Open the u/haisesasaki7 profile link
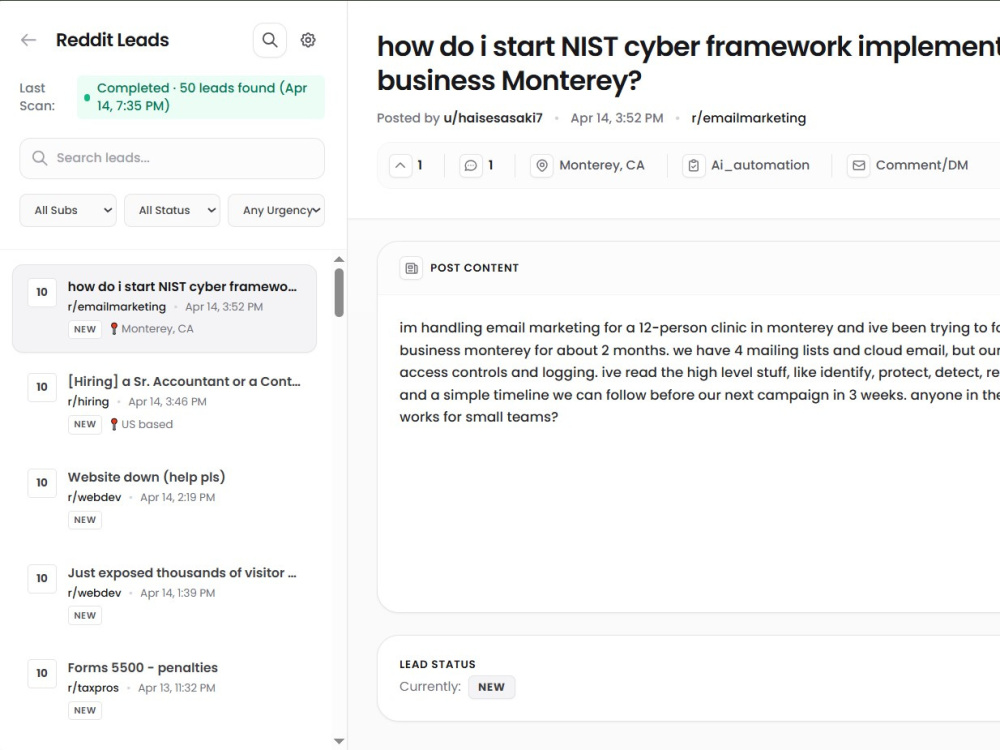Viewport: 1000px width, 750px height. point(493,118)
